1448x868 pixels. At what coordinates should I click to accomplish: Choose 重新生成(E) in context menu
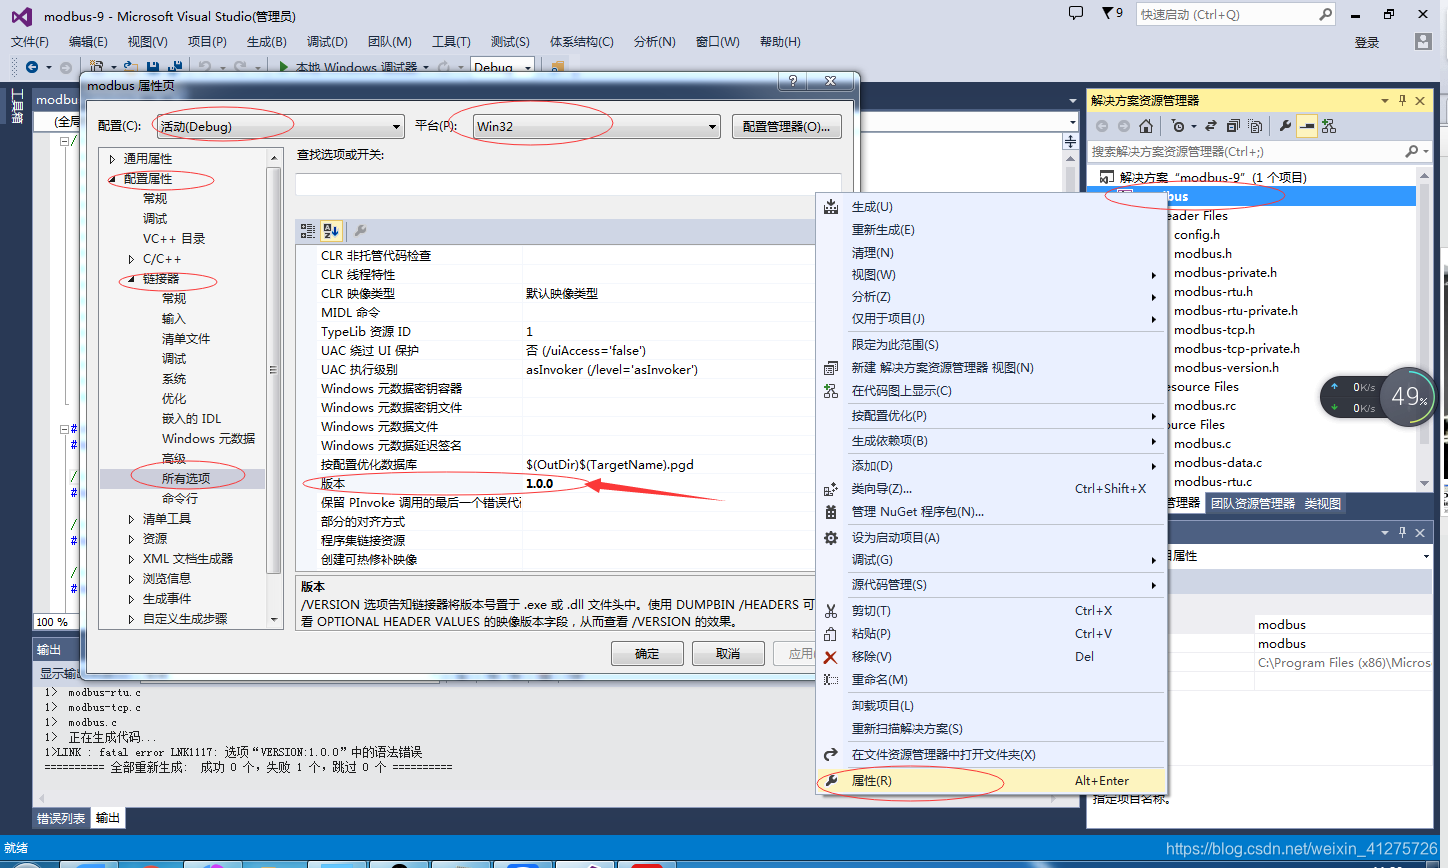[x=991, y=230]
